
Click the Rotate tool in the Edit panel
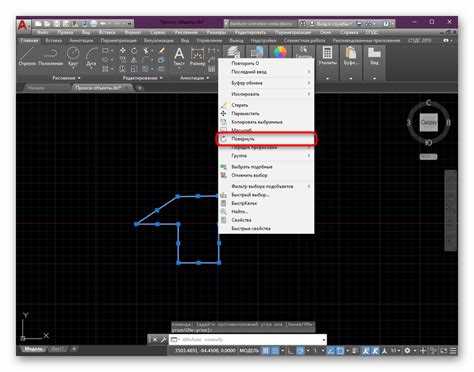[133, 51]
